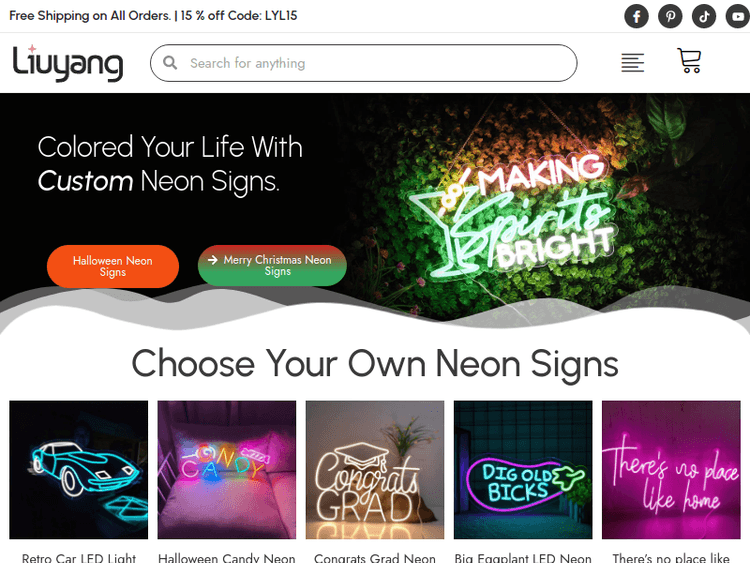
Task: Open 'There's no place like home' image
Action: coord(671,470)
